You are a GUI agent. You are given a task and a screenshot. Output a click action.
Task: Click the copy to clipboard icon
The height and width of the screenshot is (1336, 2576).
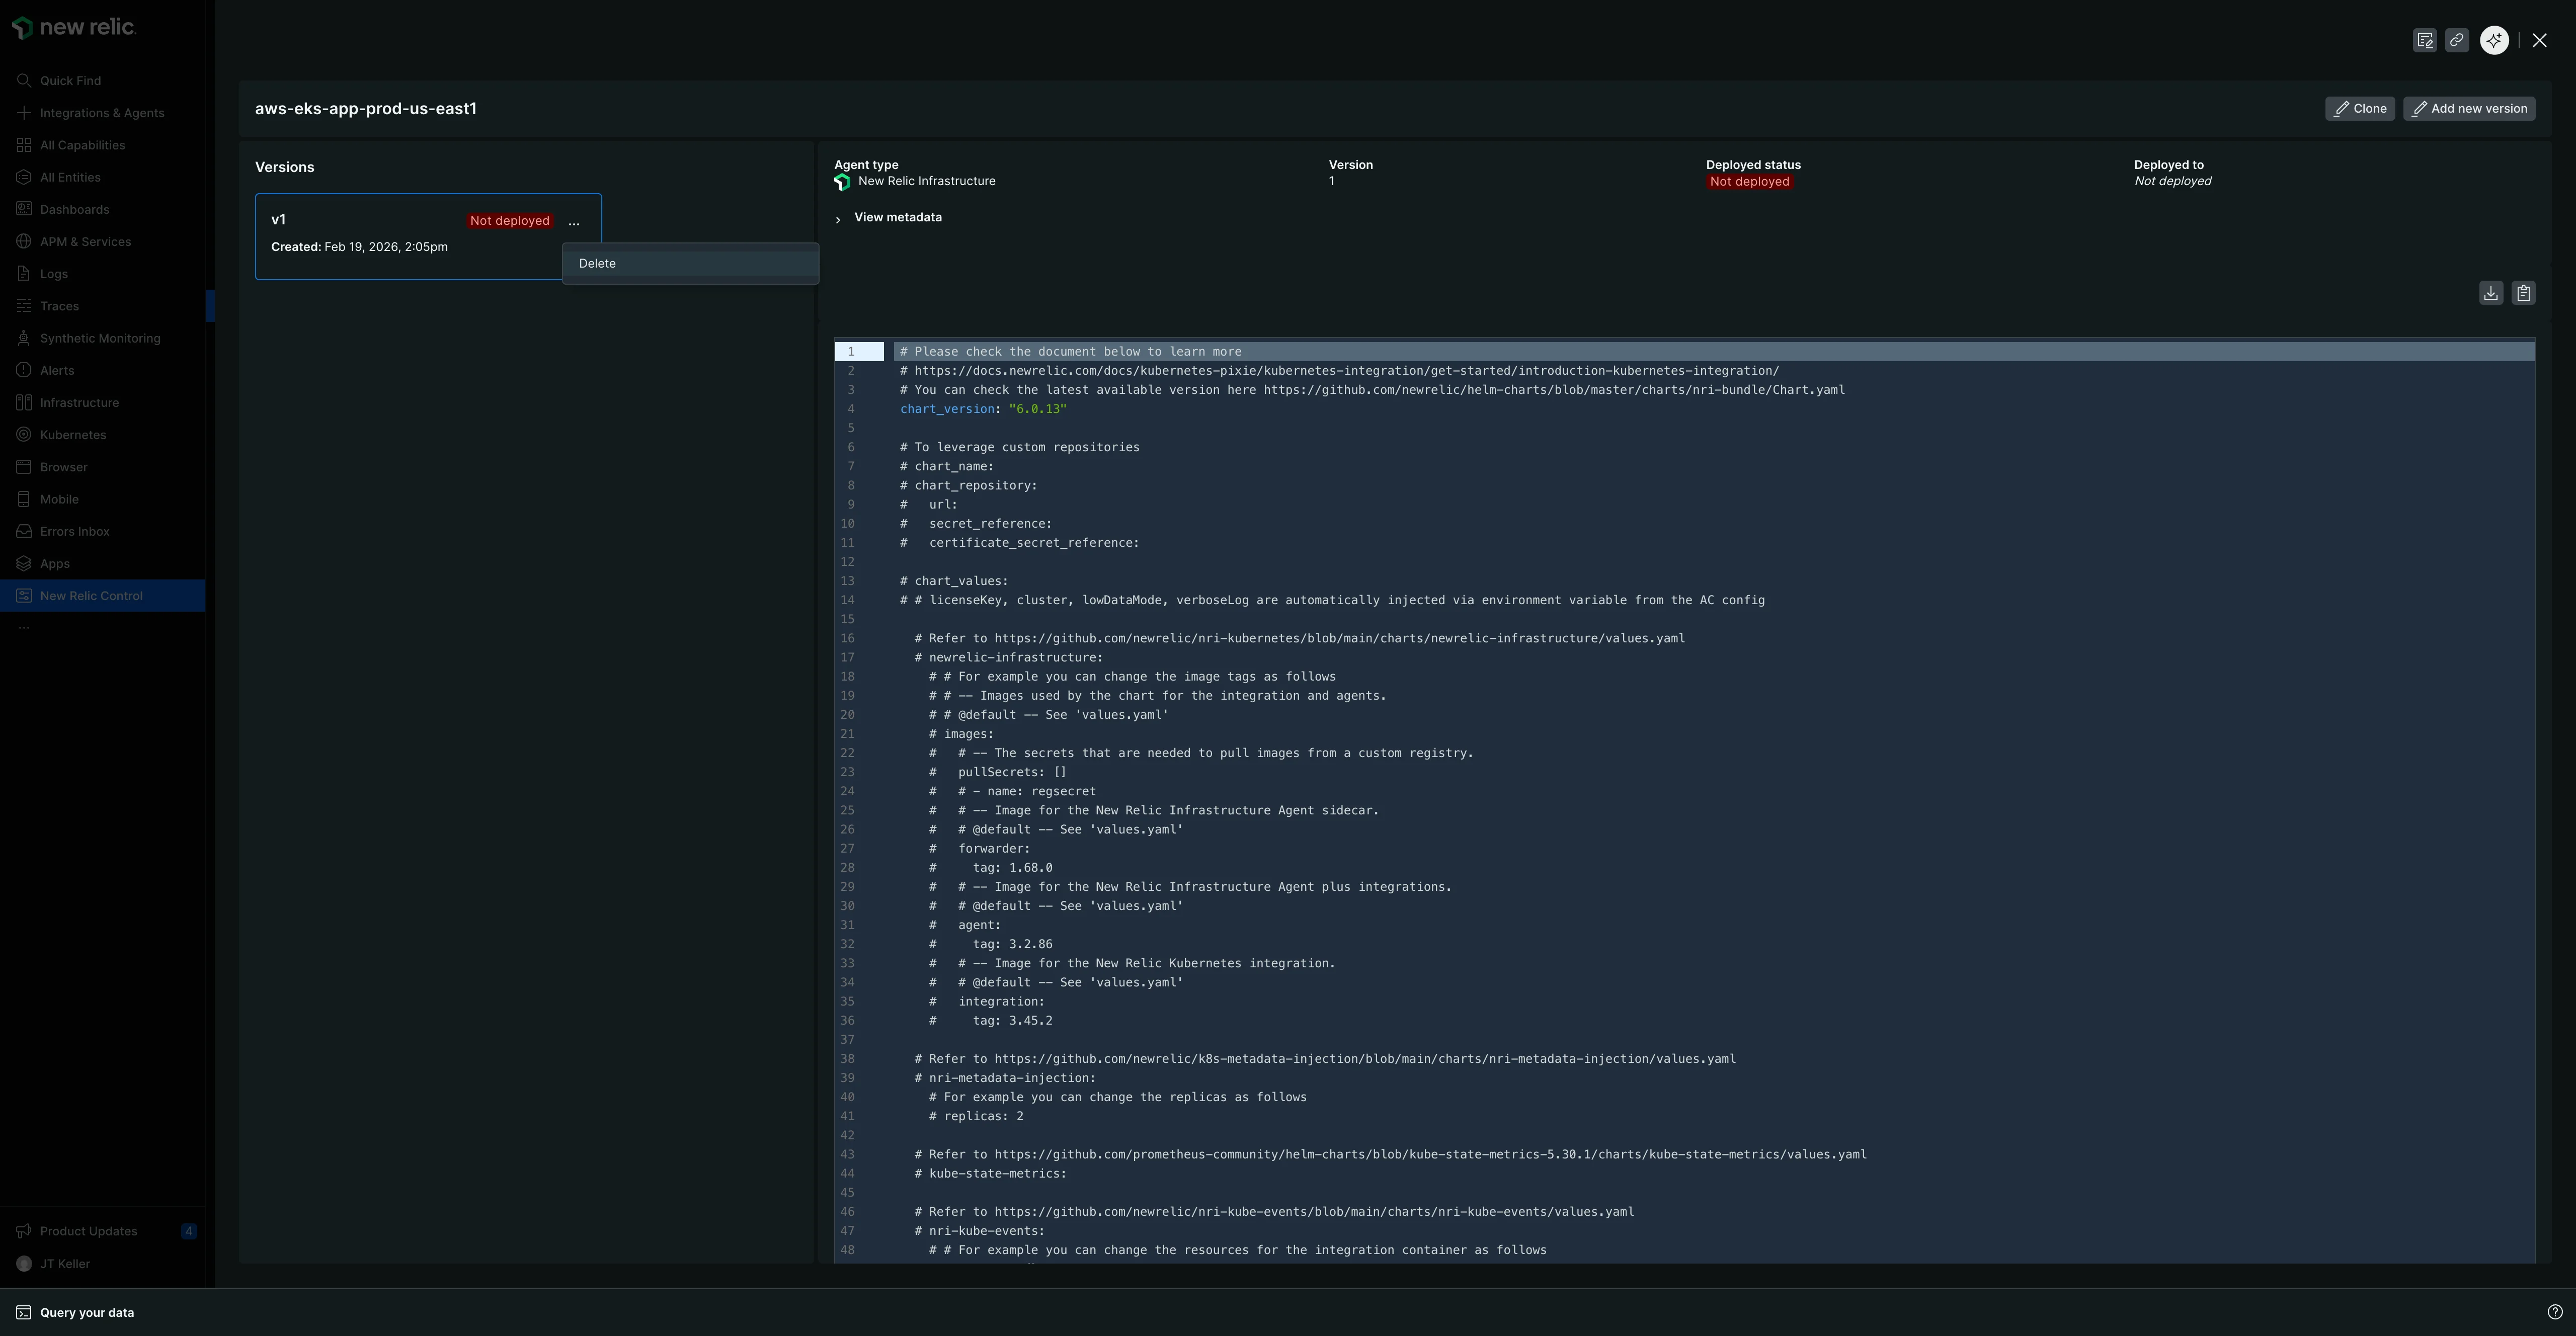click(2523, 293)
